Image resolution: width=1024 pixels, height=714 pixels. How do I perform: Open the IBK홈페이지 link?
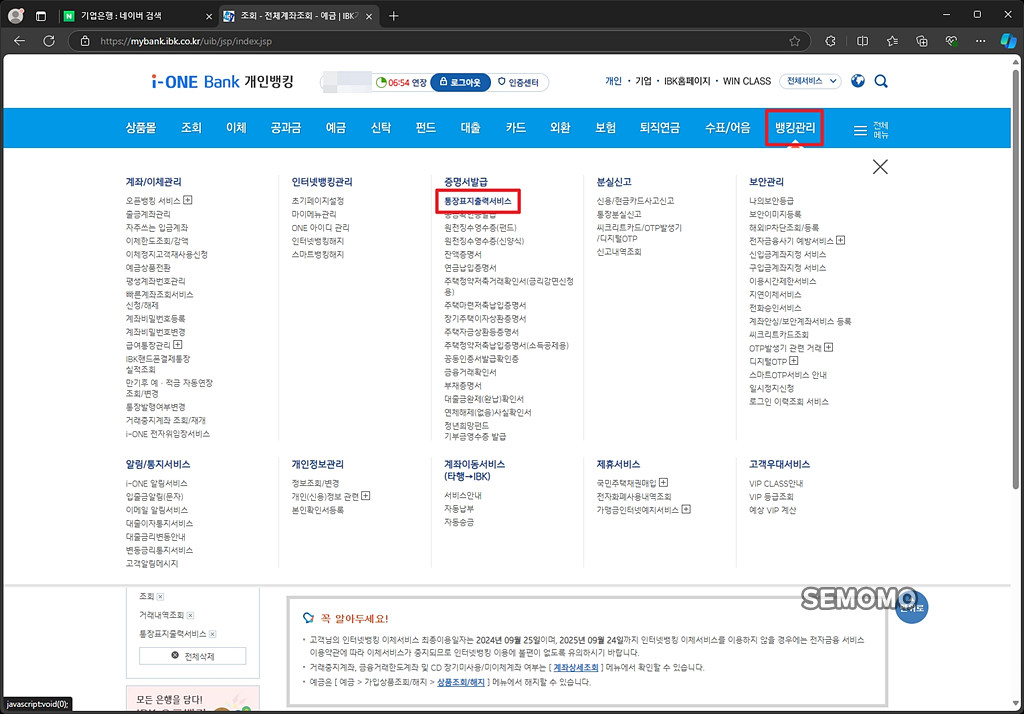pyautogui.click(x=687, y=81)
